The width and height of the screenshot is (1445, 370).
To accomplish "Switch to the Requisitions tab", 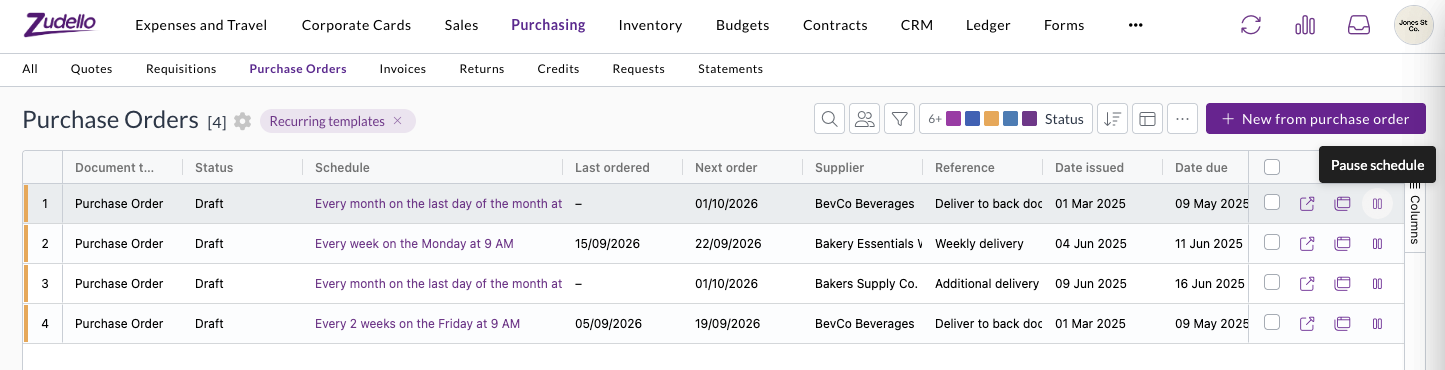I will (181, 69).
